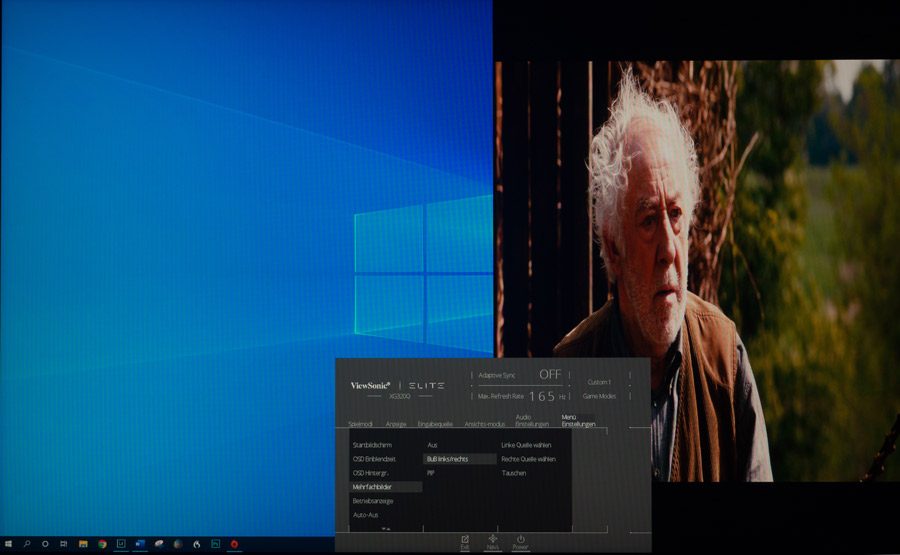Click Rechte Quelle wählen

point(529,459)
